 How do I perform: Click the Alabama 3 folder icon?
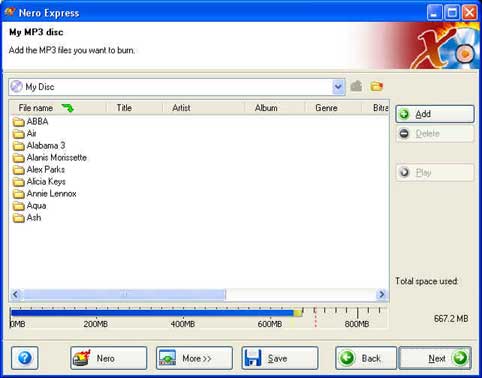tap(19, 146)
